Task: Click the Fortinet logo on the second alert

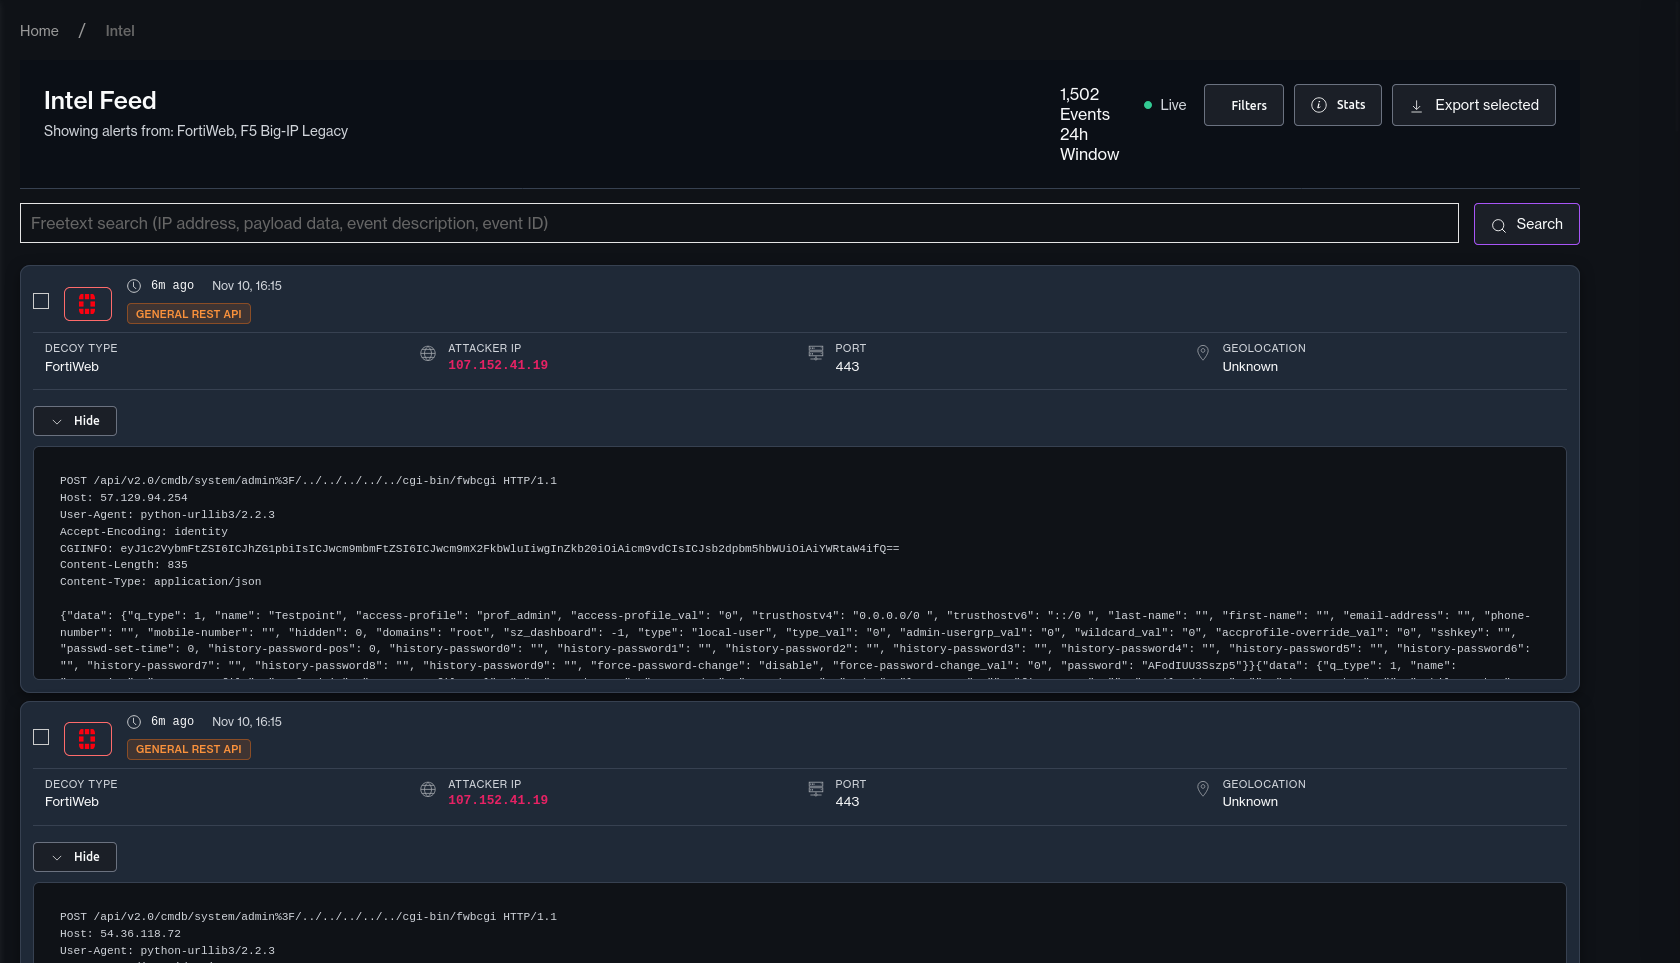Action: (87, 739)
